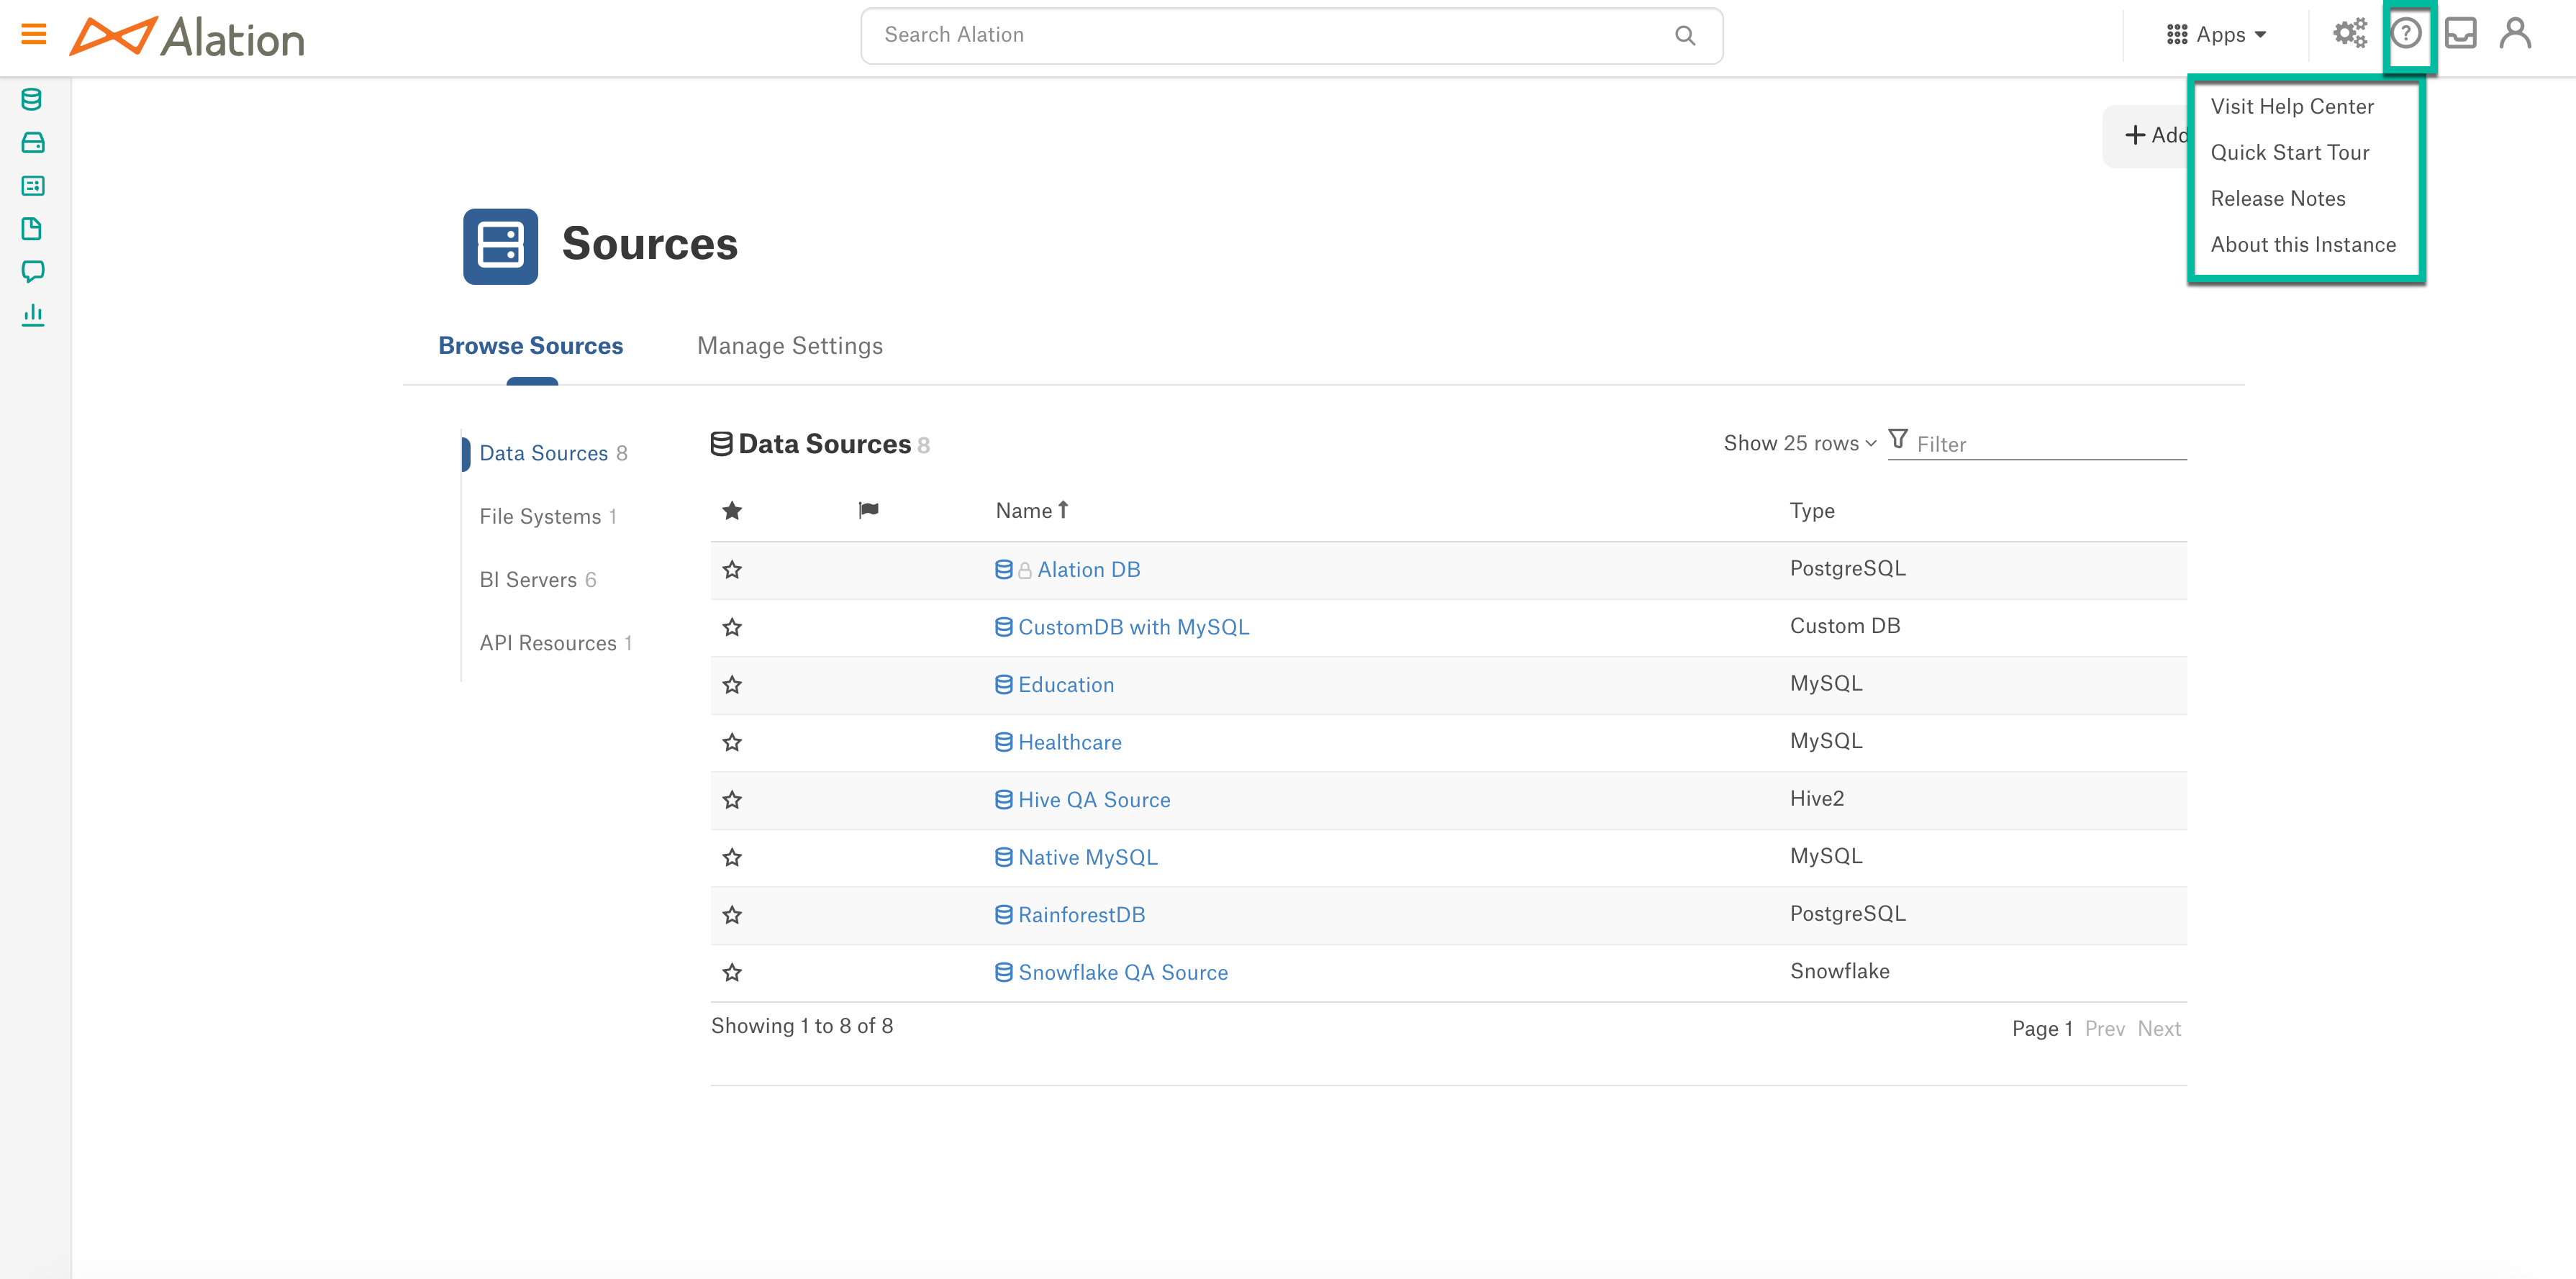The width and height of the screenshot is (2576, 1279).
Task: Open the CustomDB with MySQL link
Action: [1133, 627]
